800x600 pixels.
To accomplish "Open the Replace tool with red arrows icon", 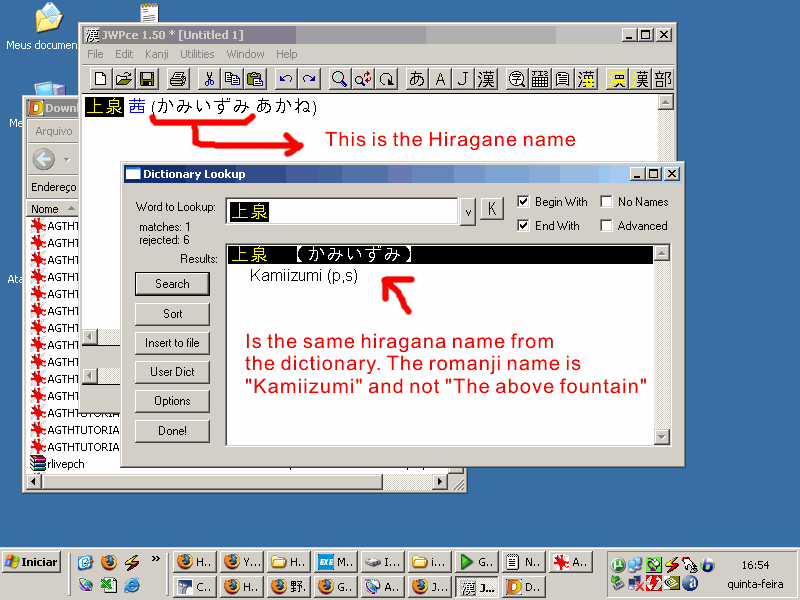I will coord(363,79).
